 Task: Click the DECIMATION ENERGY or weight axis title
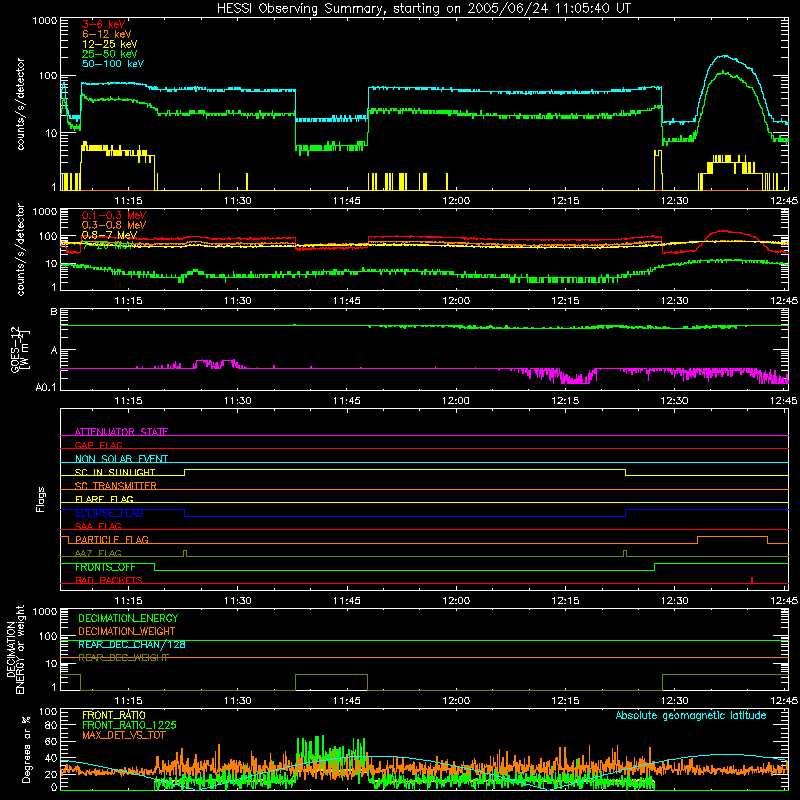[x=15, y=649]
